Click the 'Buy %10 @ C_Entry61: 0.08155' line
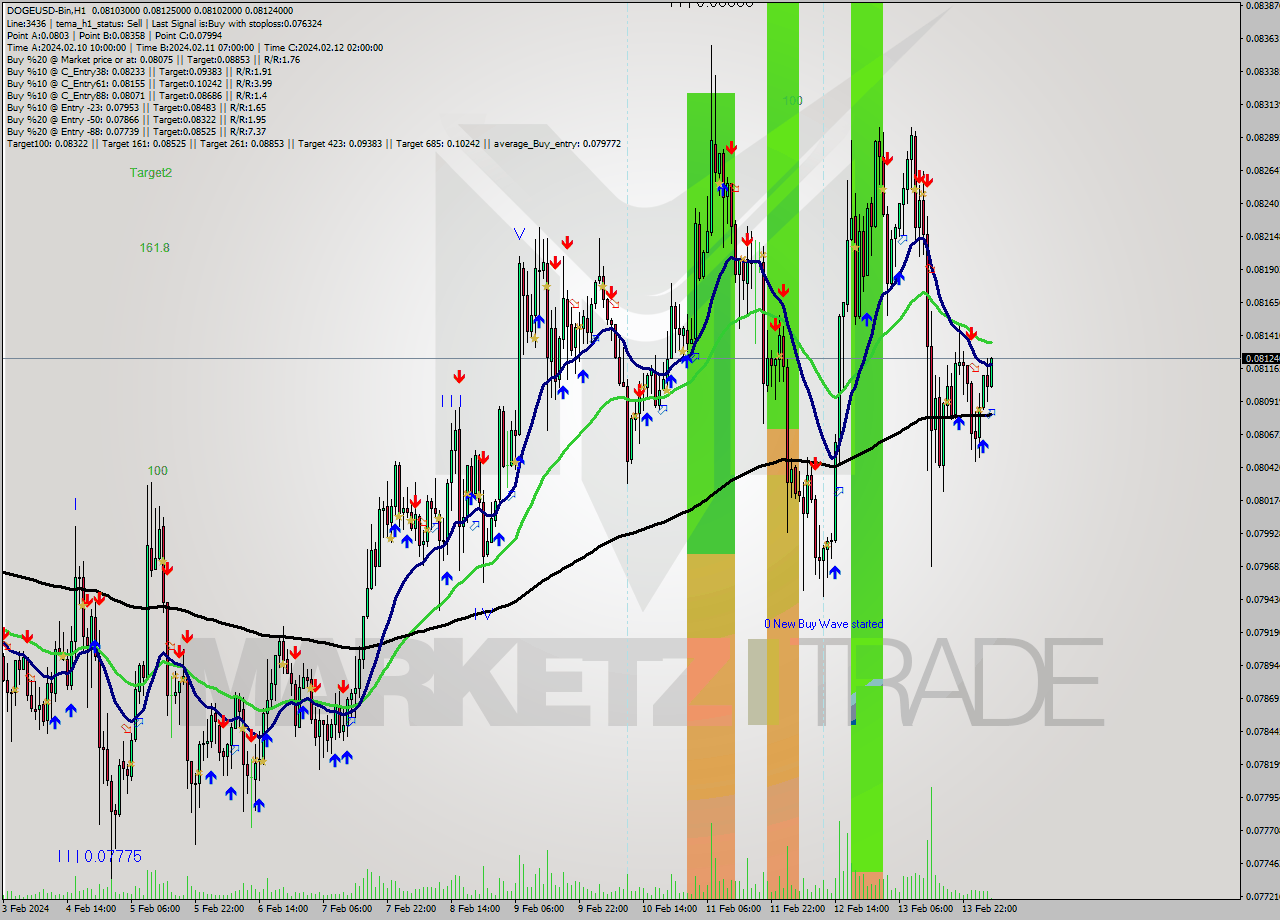 point(139,83)
